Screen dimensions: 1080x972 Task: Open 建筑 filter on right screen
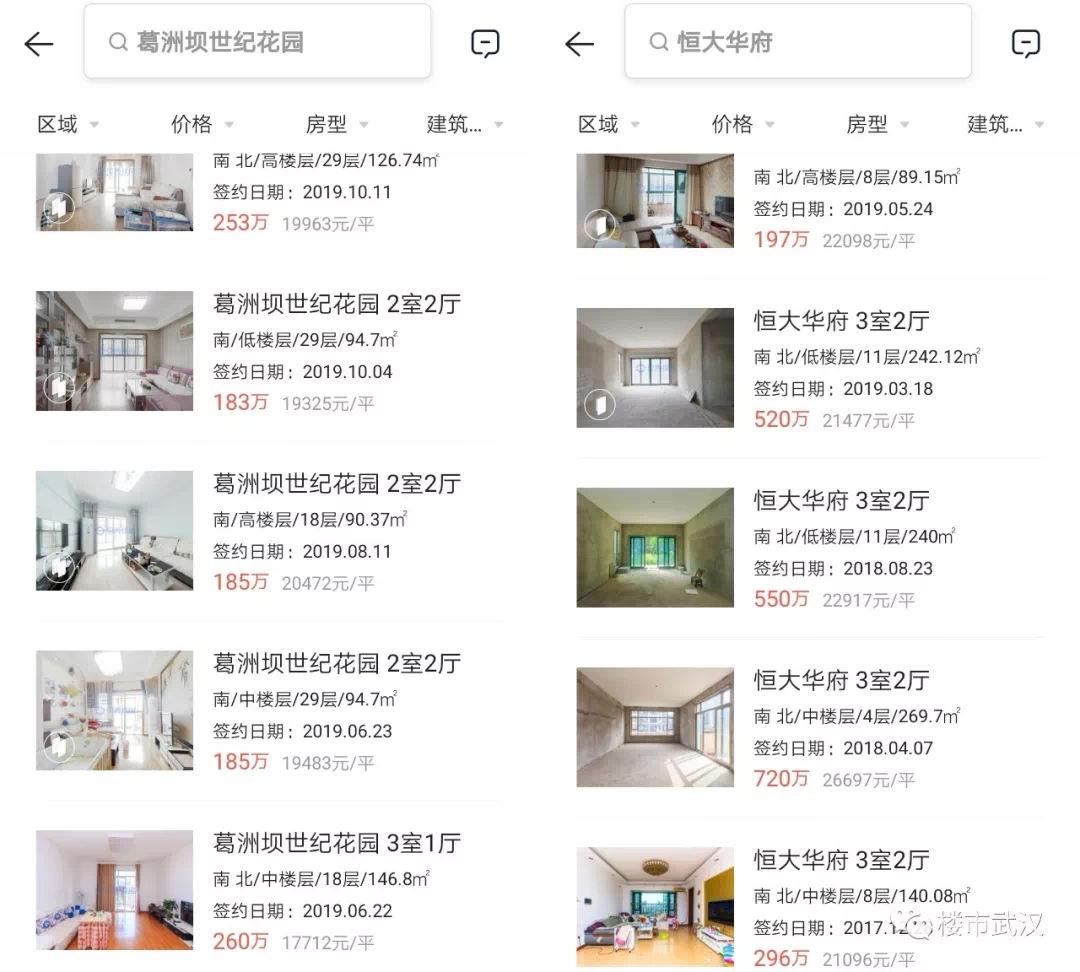[x=1005, y=125]
